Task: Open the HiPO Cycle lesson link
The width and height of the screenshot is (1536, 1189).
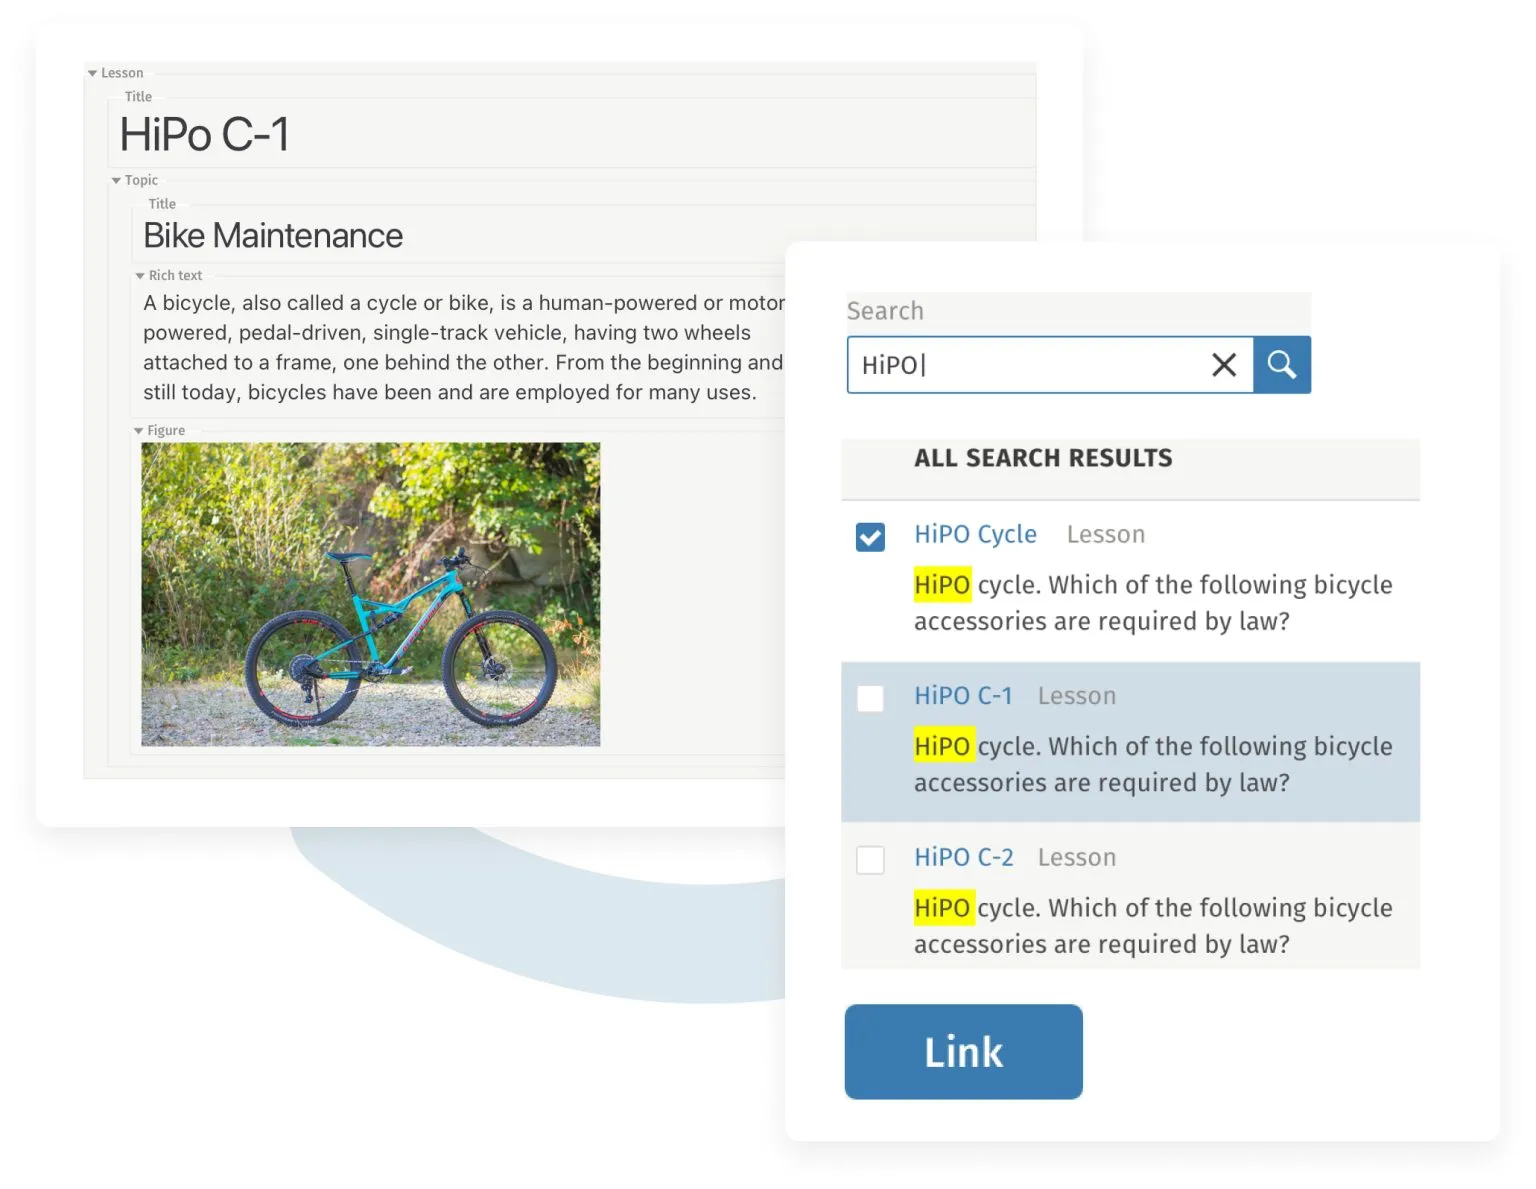Action: 975,534
